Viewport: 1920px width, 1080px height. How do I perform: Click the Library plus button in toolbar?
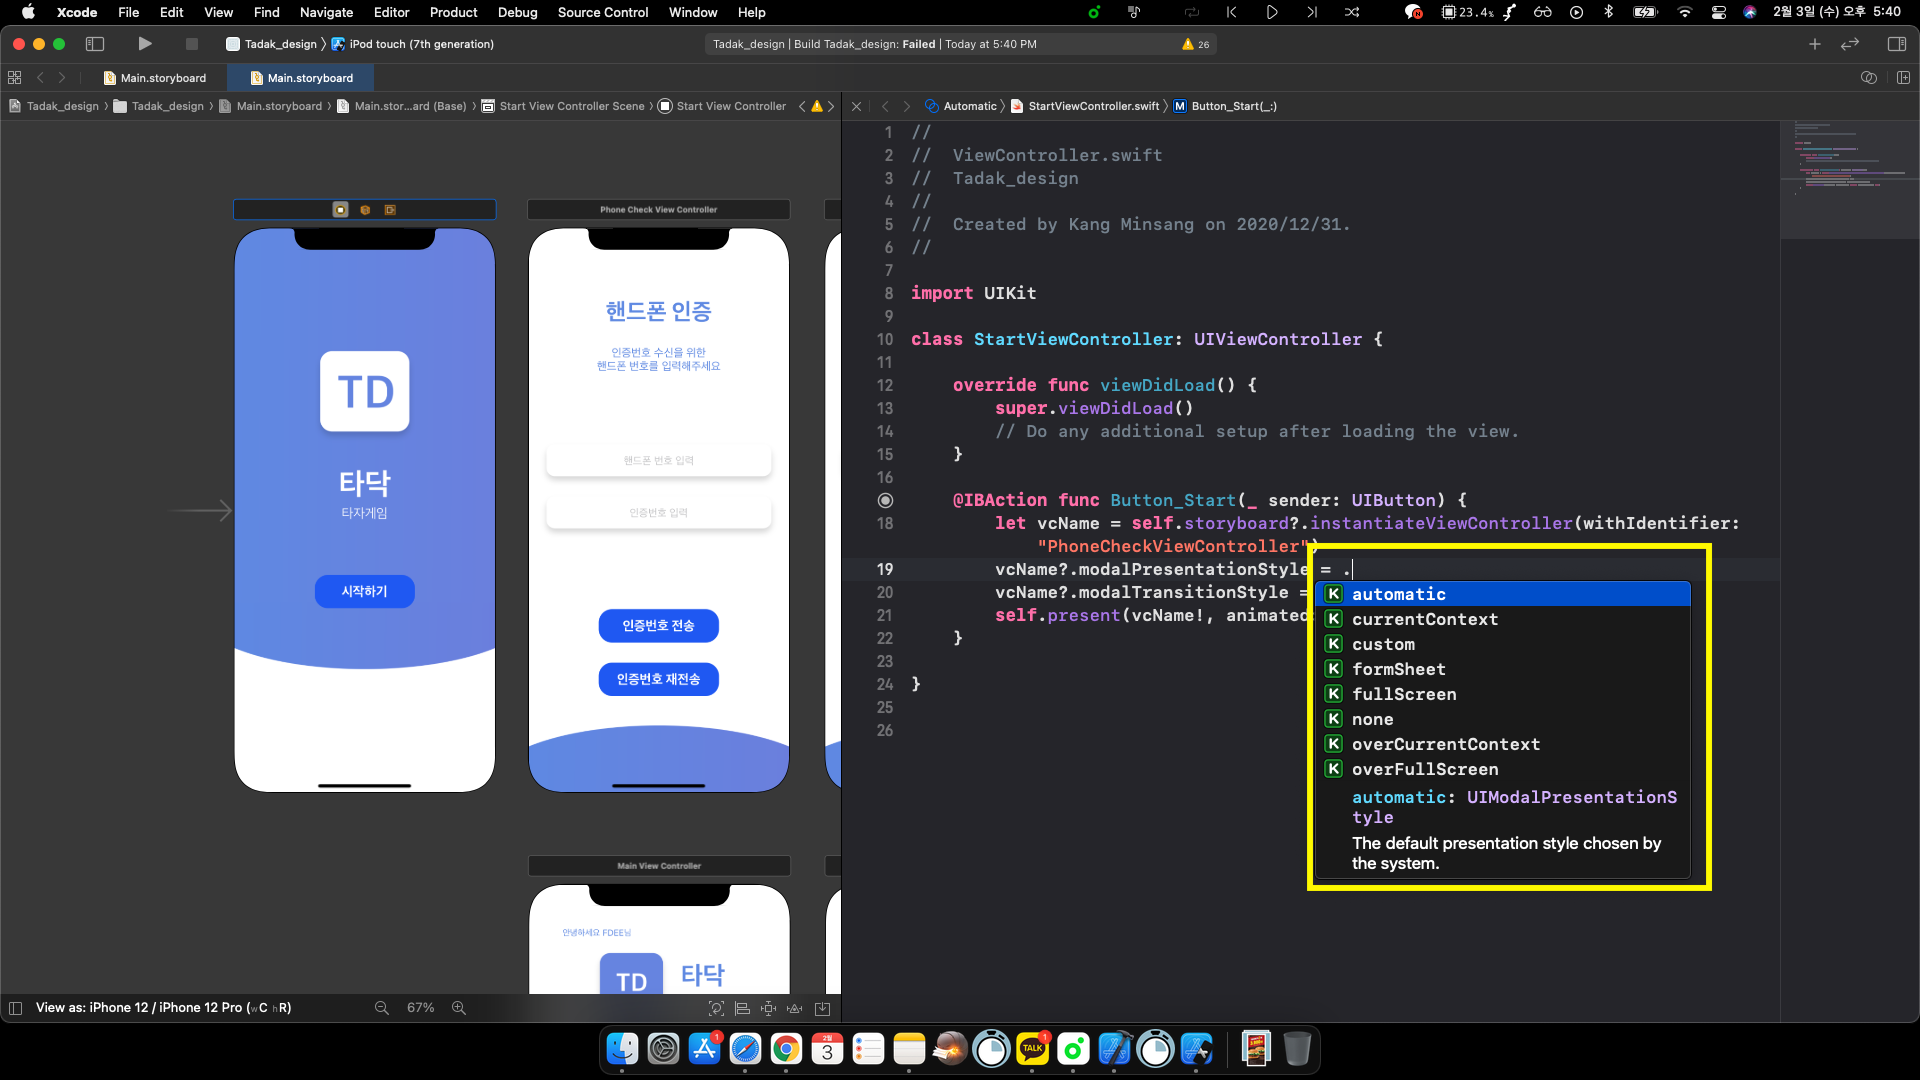click(1814, 44)
